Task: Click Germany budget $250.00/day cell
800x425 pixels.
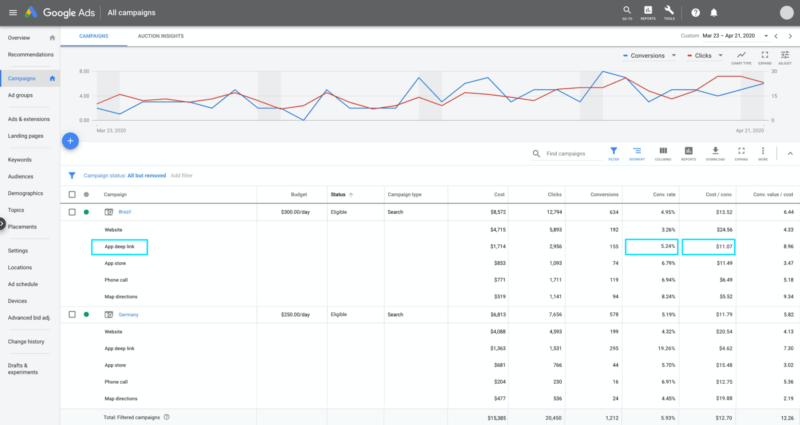Action: coord(295,314)
